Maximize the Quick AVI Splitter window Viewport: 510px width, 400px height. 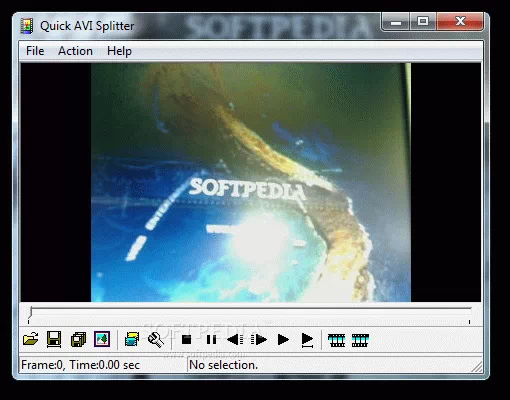423,22
